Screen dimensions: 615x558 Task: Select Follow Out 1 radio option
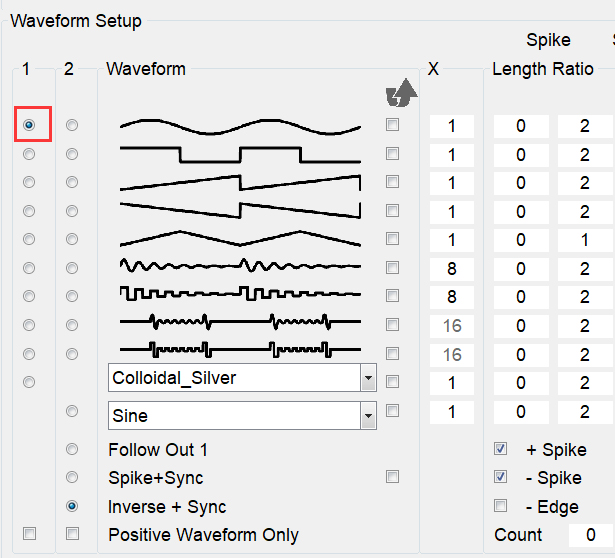pos(72,449)
